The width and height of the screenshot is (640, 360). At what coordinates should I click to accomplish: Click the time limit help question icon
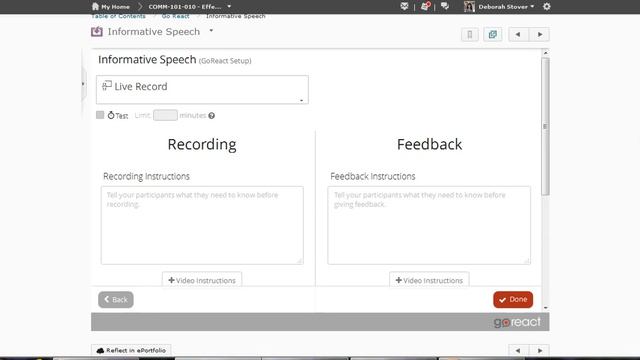[x=211, y=116]
